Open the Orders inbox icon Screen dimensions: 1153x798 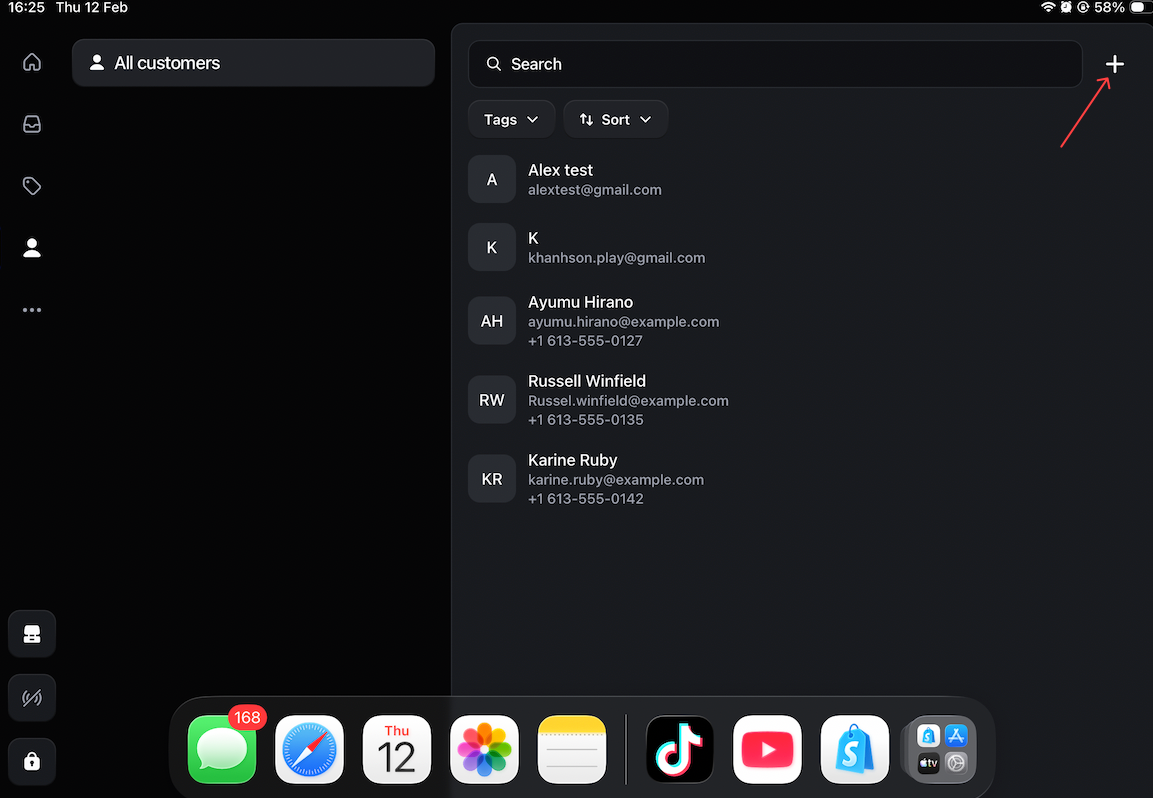pyautogui.click(x=32, y=125)
